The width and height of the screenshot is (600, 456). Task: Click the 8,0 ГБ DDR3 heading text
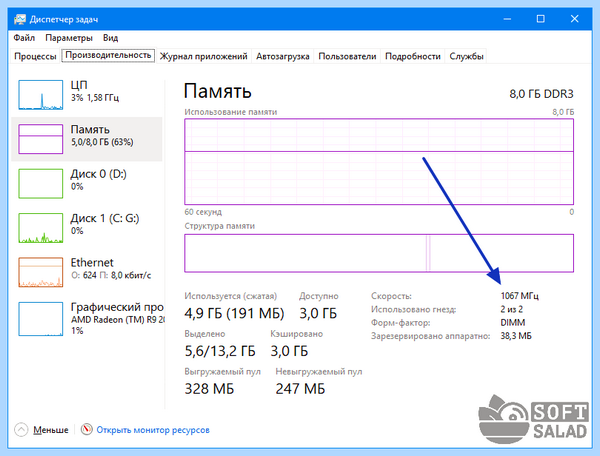tap(541, 94)
